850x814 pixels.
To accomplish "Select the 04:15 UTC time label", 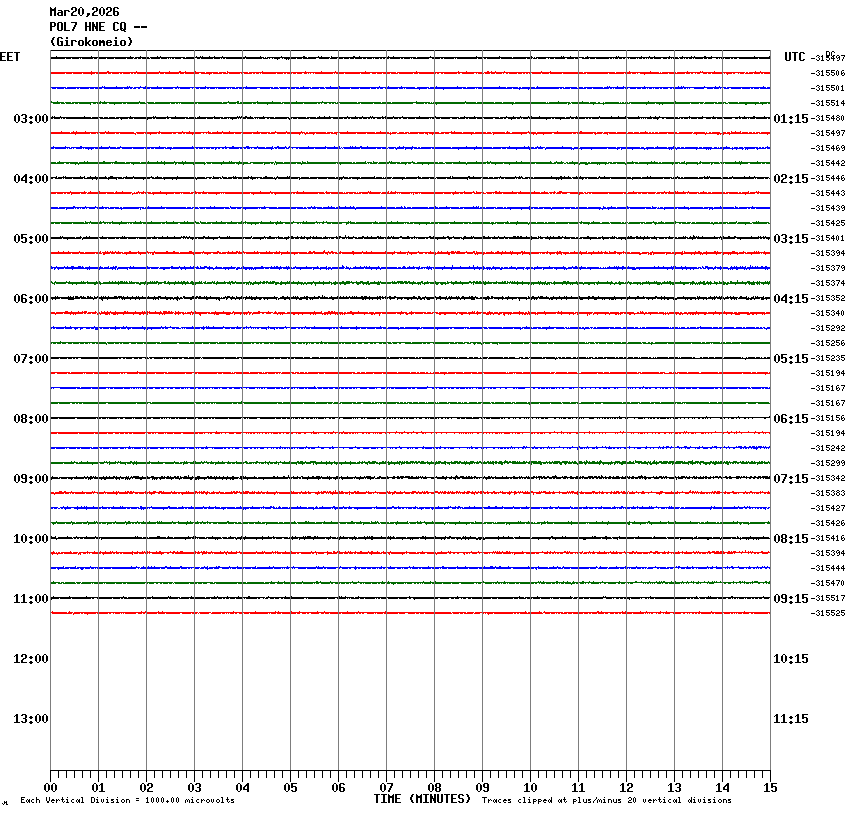I will (x=790, y=299).
